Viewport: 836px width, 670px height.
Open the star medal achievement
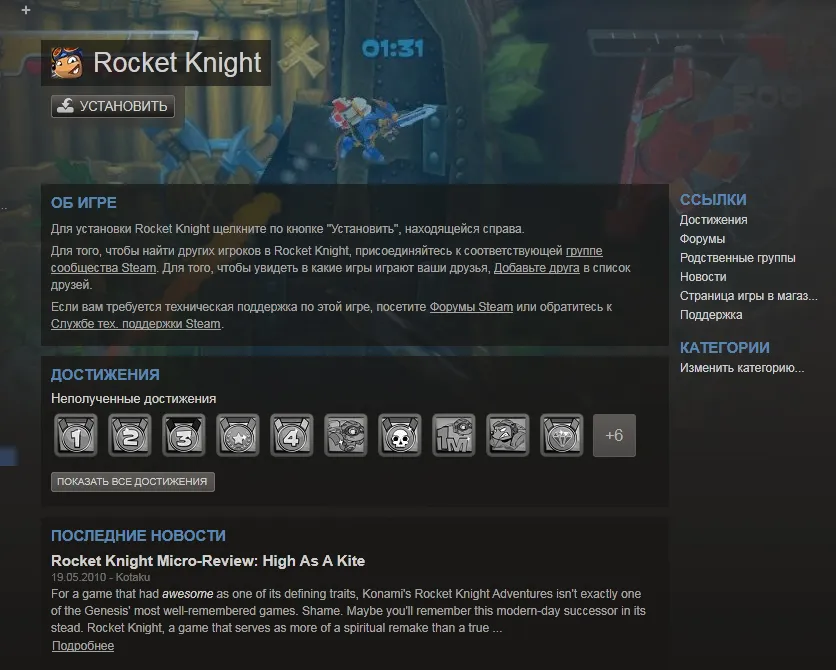pos(238,435)
